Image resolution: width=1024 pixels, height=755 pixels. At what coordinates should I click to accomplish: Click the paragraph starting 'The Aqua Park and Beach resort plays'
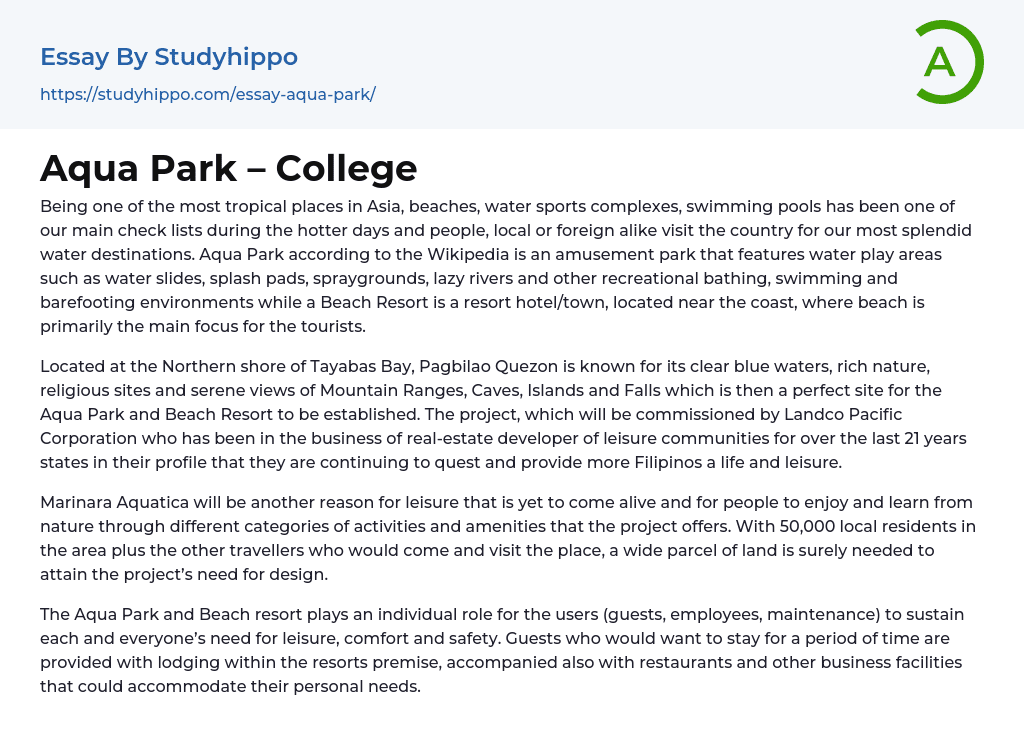tap(502, 650)
